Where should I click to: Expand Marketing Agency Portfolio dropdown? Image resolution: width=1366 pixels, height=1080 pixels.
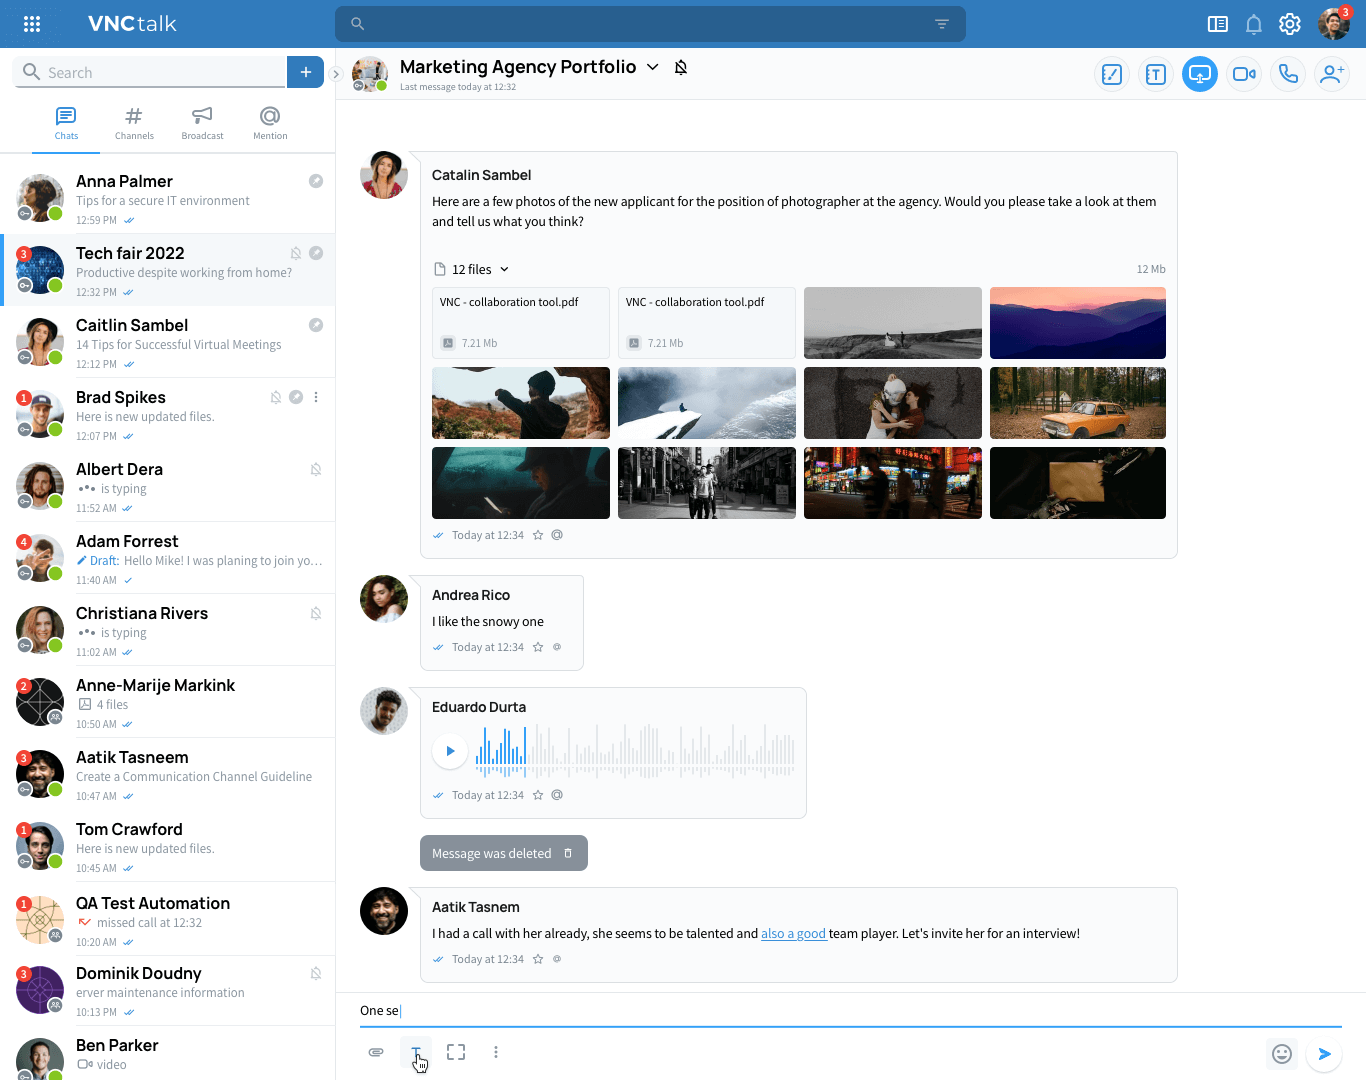(x=653, y=67)
